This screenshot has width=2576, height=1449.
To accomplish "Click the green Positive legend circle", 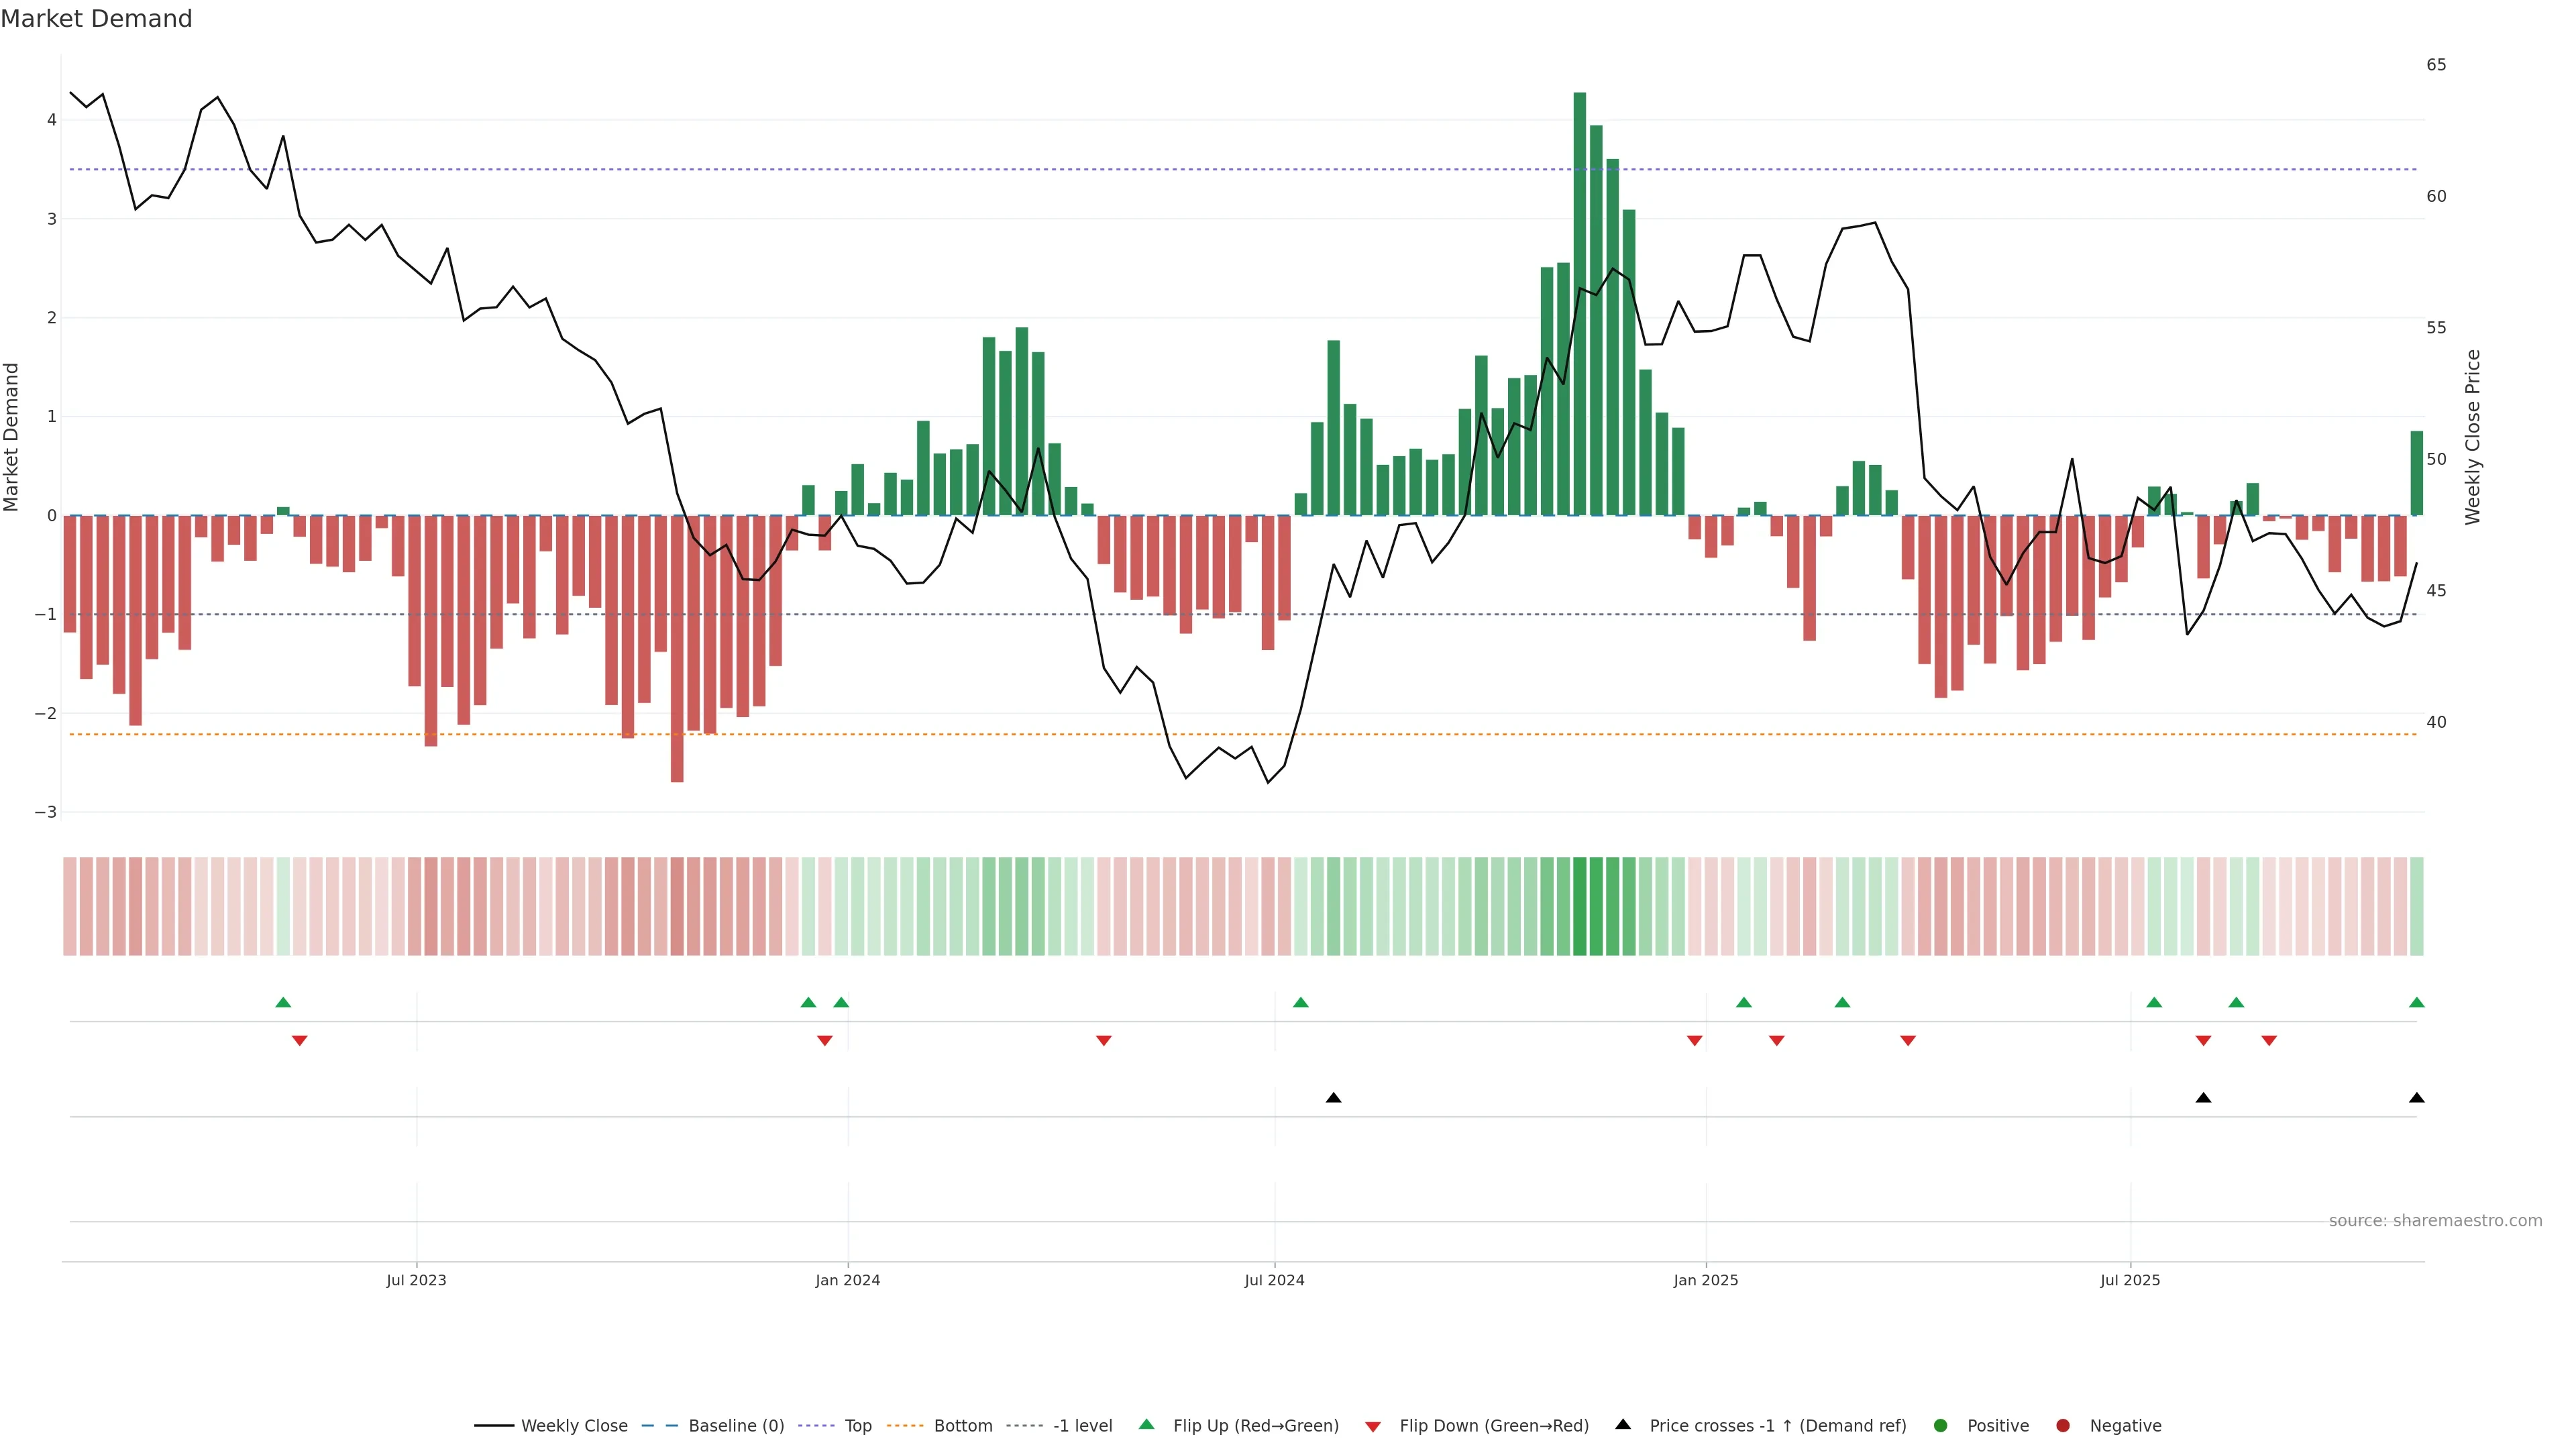I will [x=1941, y=1426].
